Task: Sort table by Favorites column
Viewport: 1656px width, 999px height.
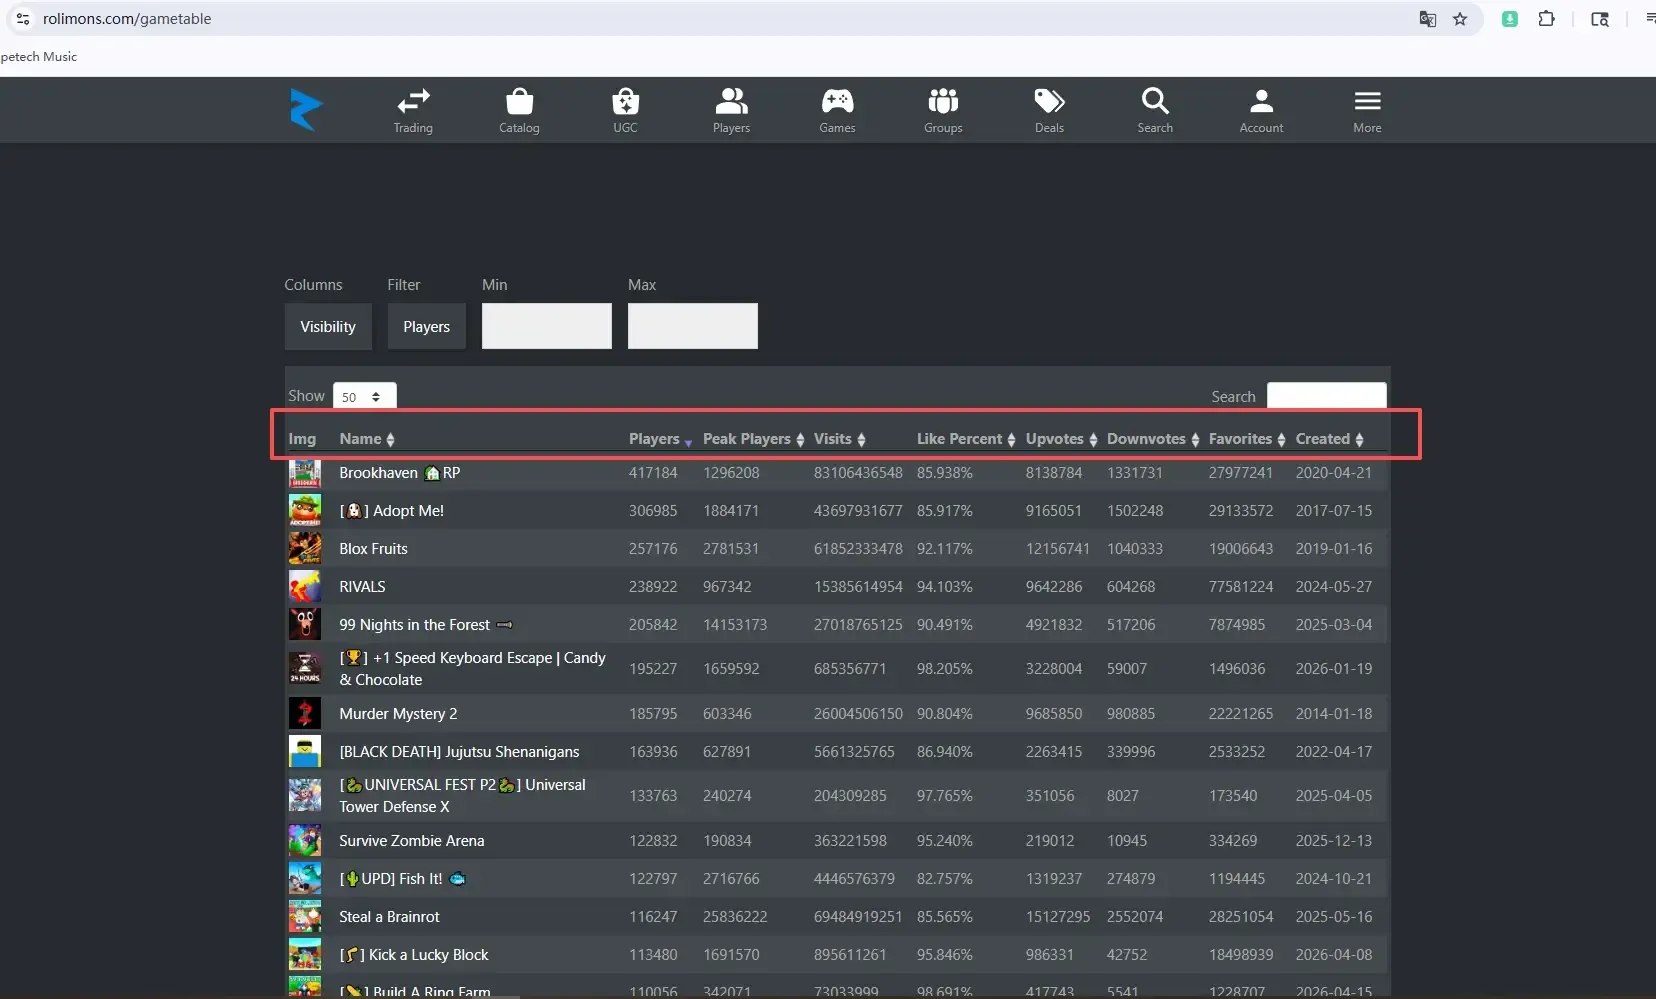Action: coord(1247,439)
